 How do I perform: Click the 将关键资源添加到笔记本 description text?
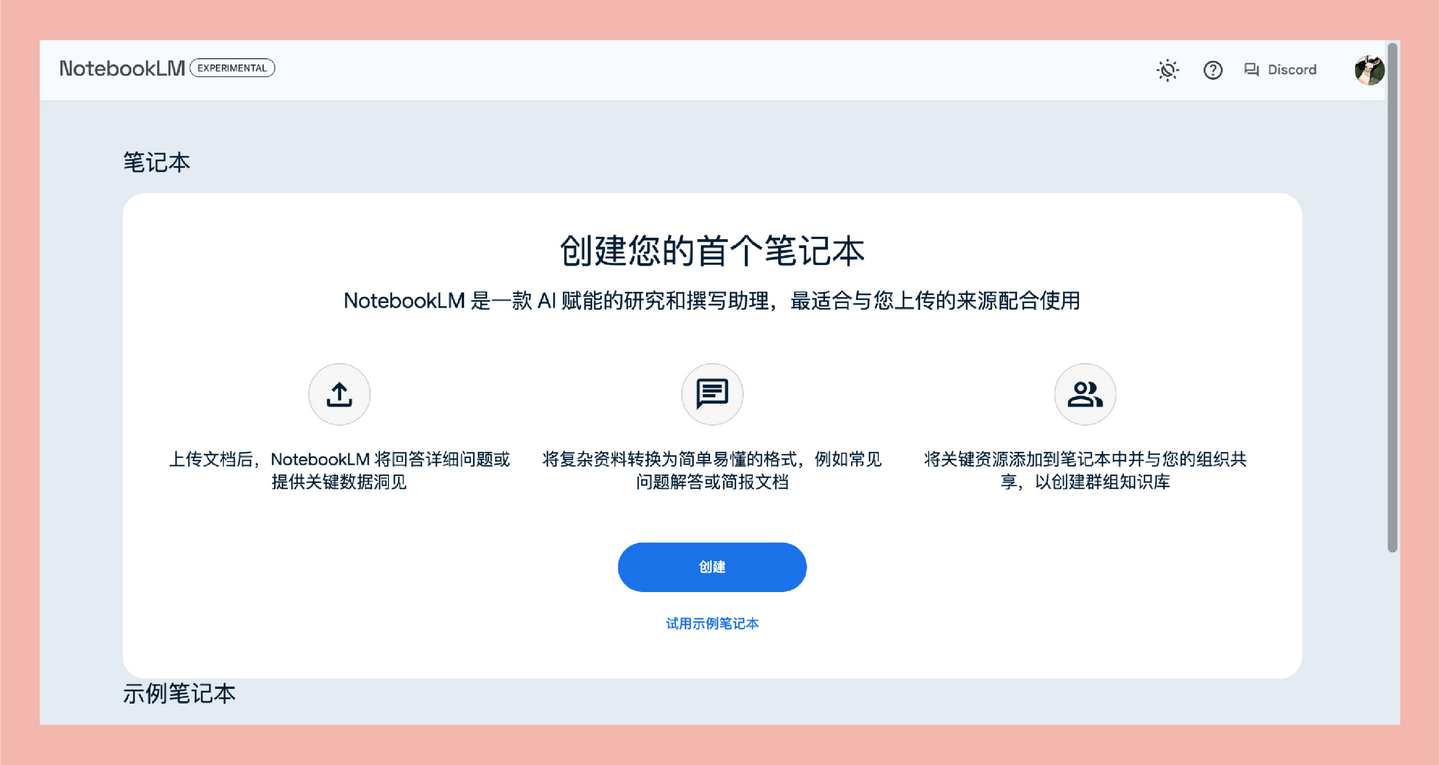[1085, 471]
